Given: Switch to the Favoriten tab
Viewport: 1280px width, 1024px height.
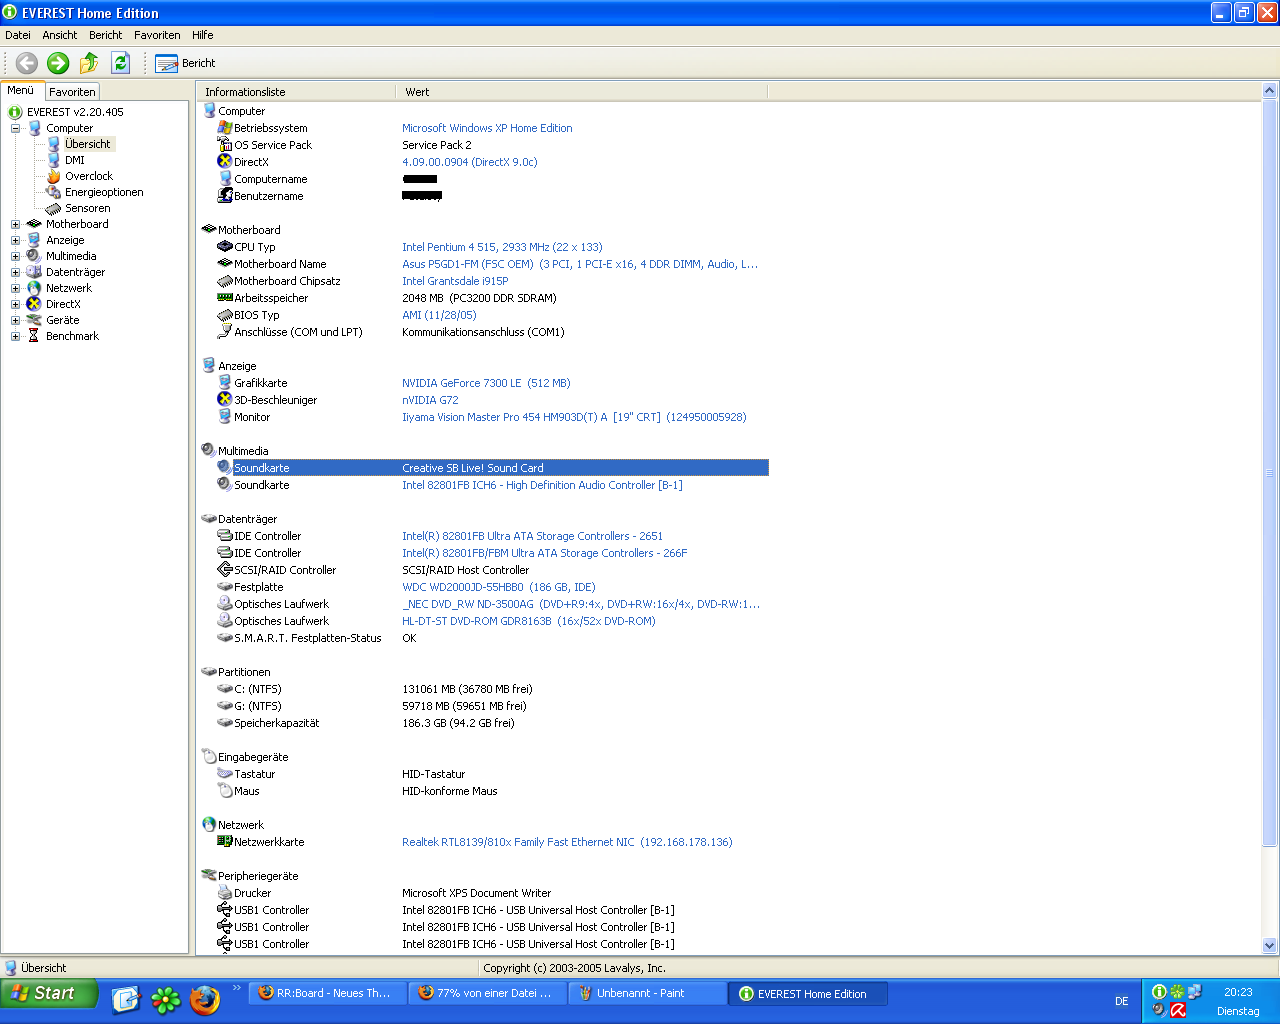Looking at the screenshot, I should 72,92.
